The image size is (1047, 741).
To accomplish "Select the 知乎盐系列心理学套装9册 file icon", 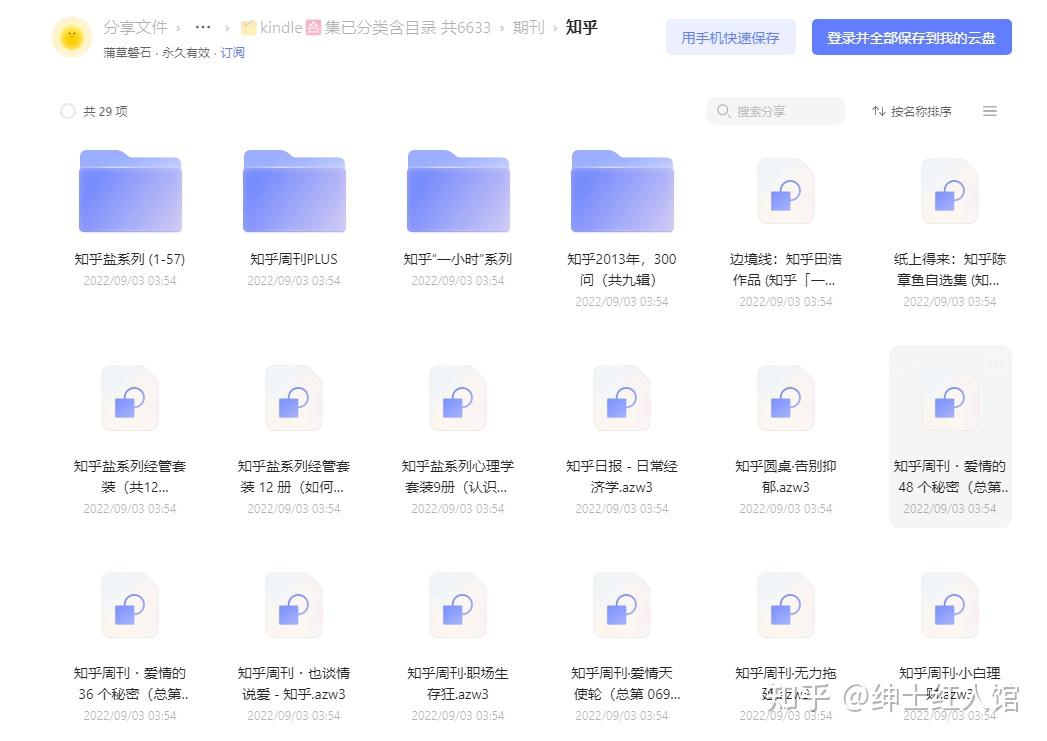I will [x=458, y=399].
